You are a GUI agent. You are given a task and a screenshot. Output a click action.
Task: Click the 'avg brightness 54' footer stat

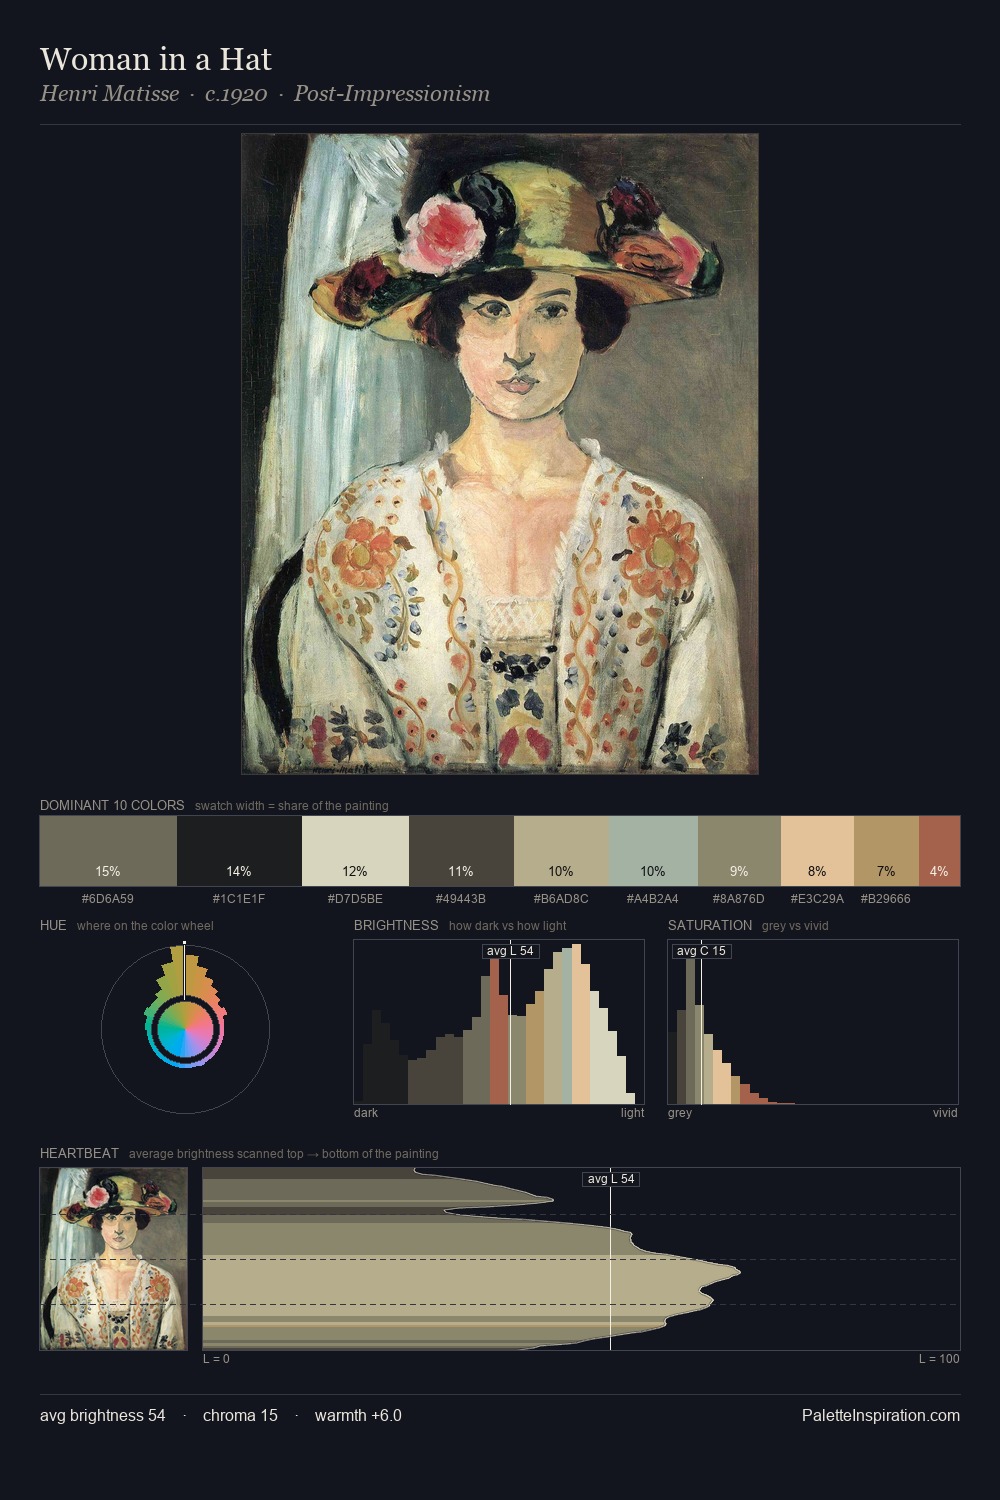tap(102, 1415)
